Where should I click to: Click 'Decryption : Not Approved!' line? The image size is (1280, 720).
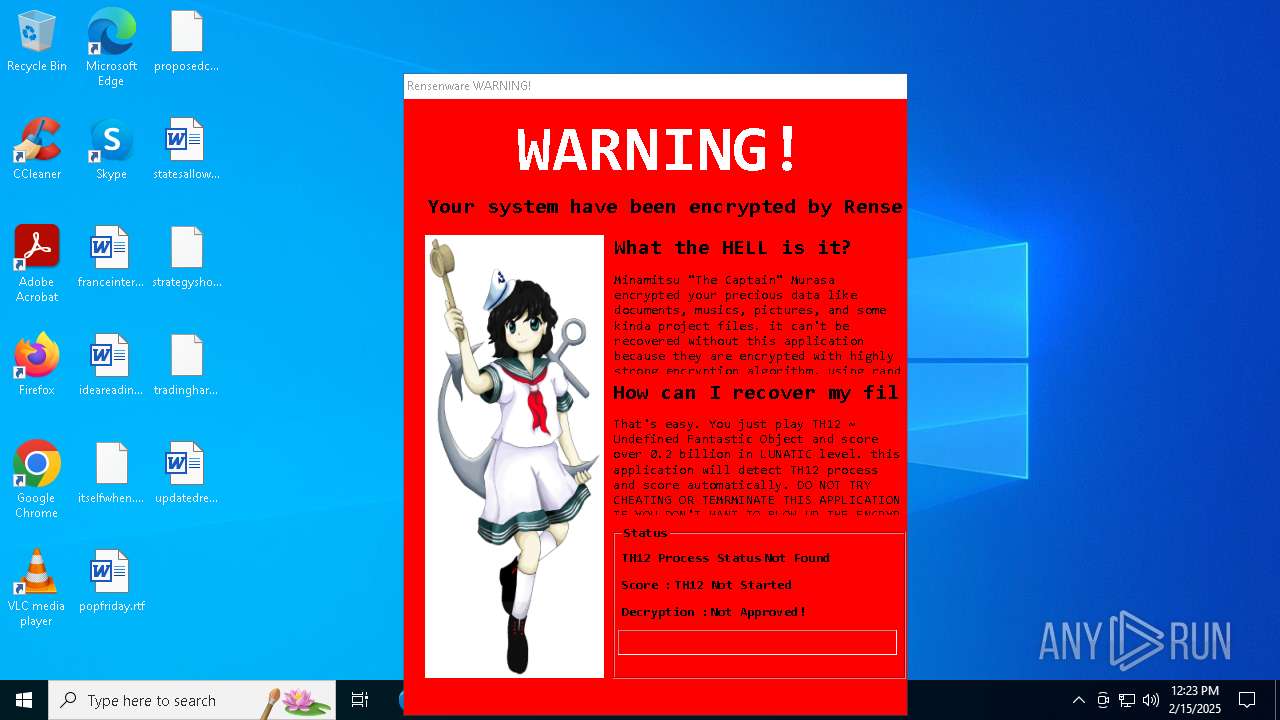point(713,612)
